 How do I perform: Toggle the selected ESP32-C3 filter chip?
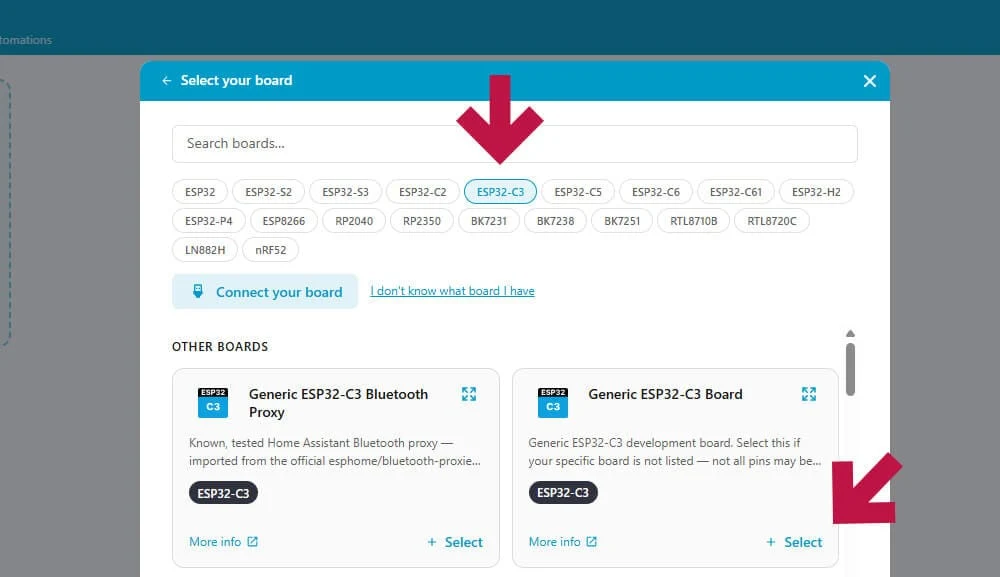coord(500,192)
